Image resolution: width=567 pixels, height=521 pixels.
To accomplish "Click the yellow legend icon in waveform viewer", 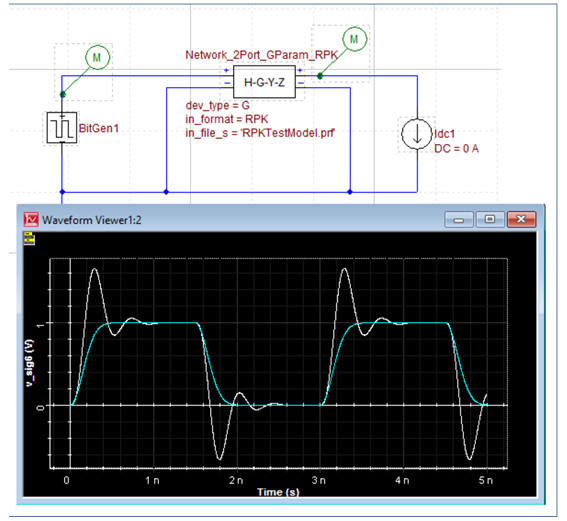I will (29, 238).
